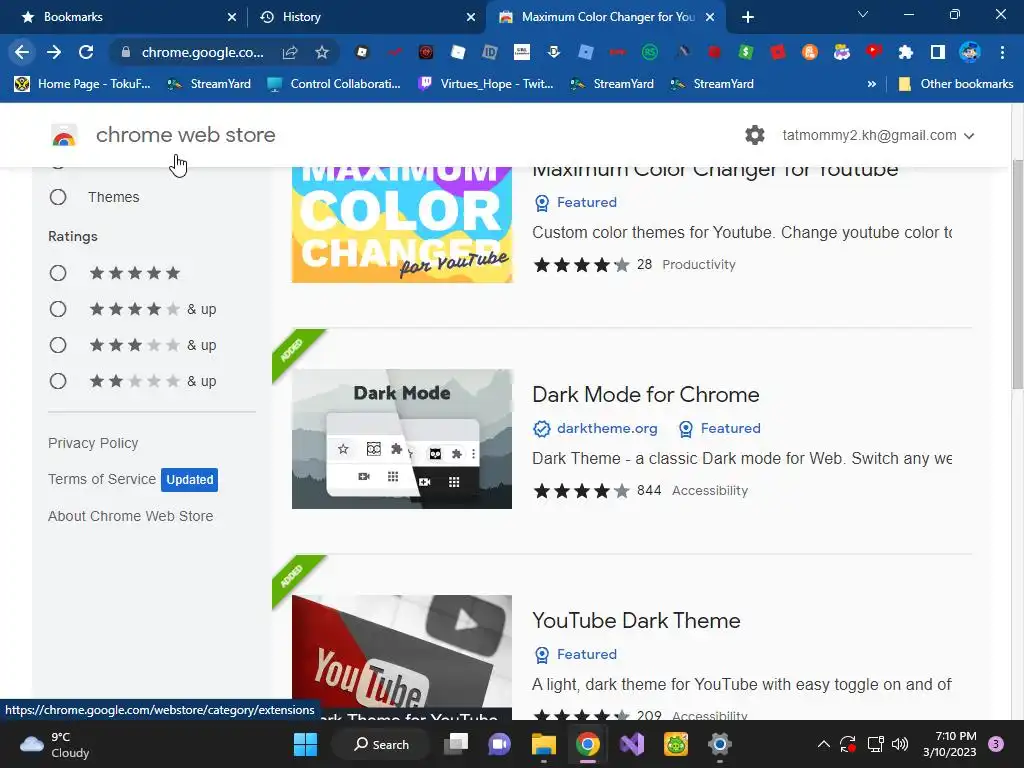Click the taskbar Search box
This screenshot has height=768, width=1024.
tap(381, 744)
